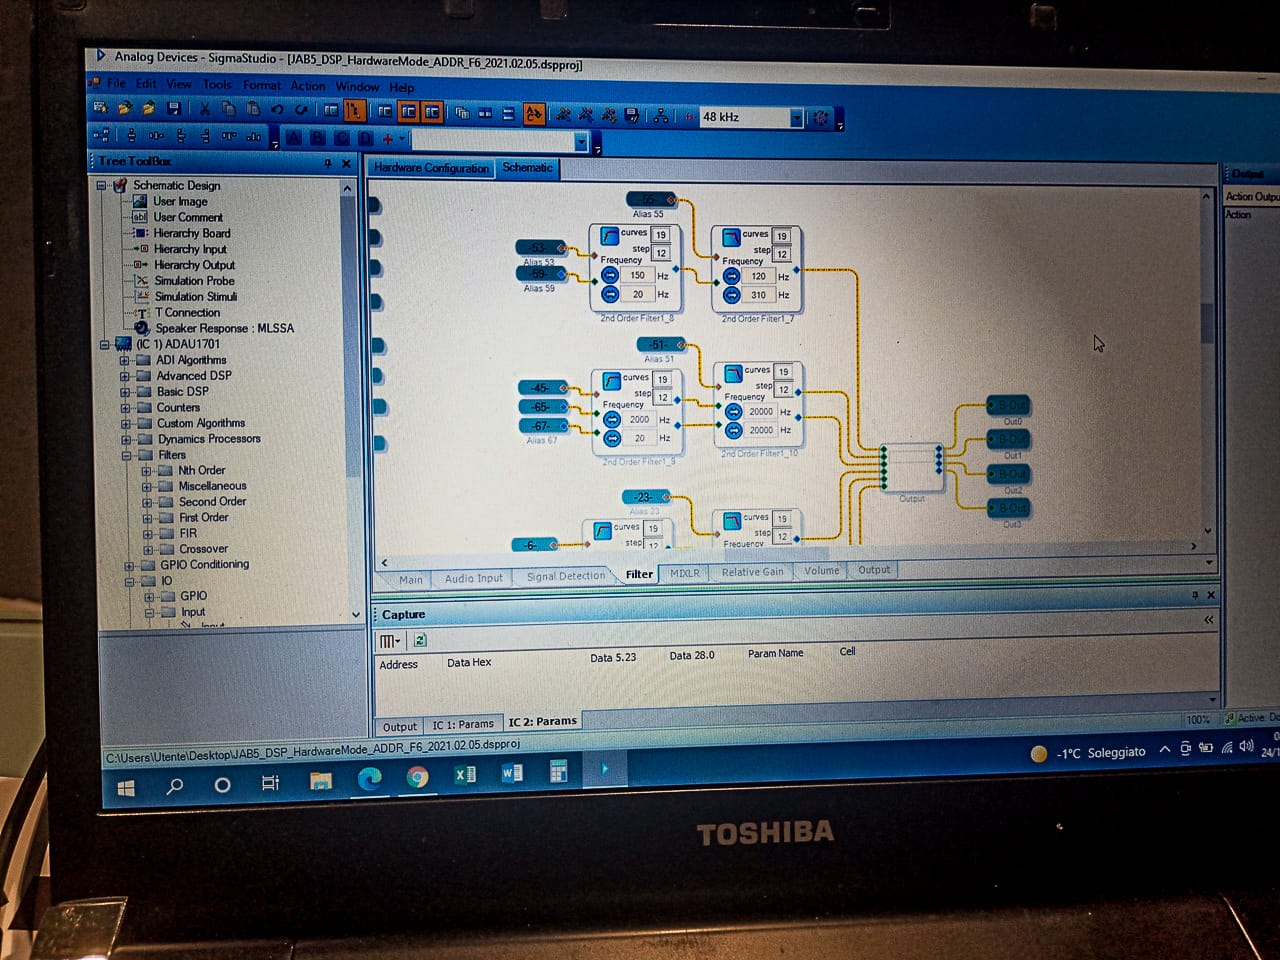Click the Open folder toolbar icon

(x=124, y=108)
